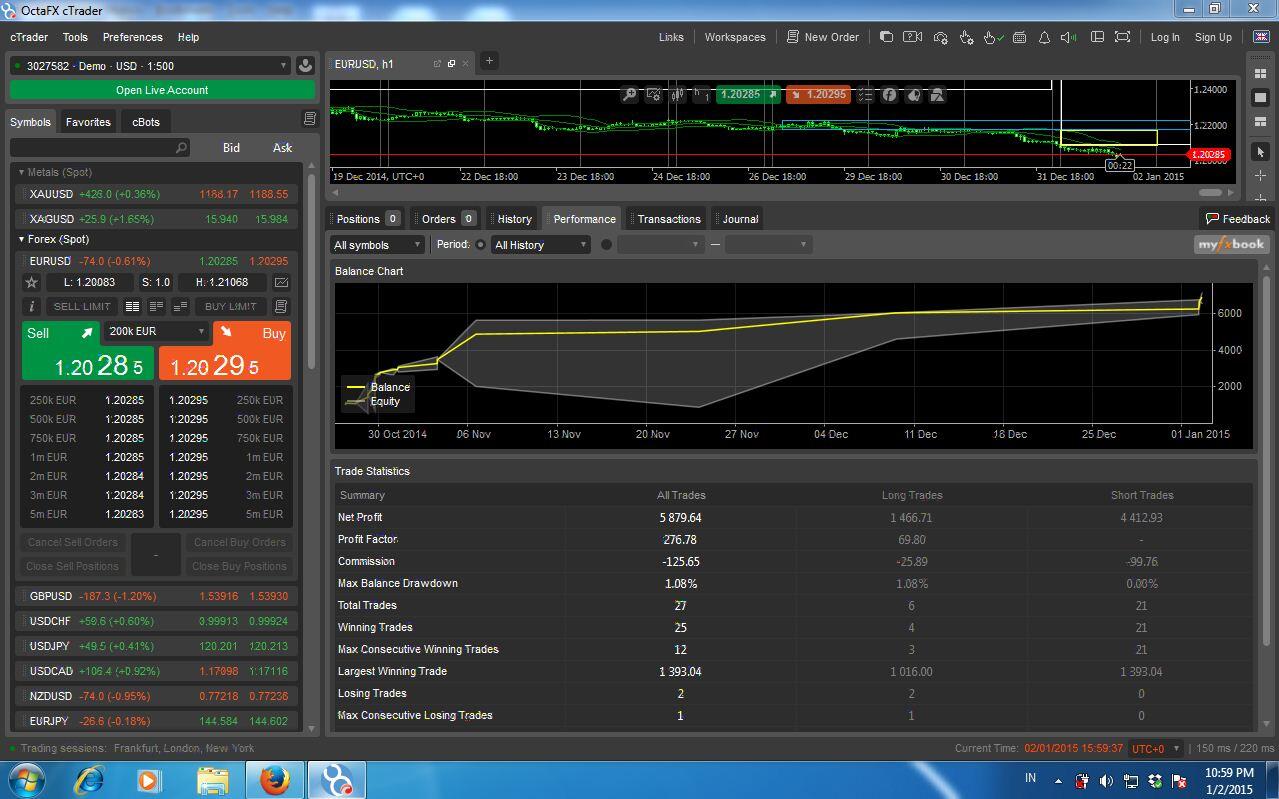Select multi-chart grid layout icon
The height and width of the screenshot is (799, 1279).
point(1260,73)
